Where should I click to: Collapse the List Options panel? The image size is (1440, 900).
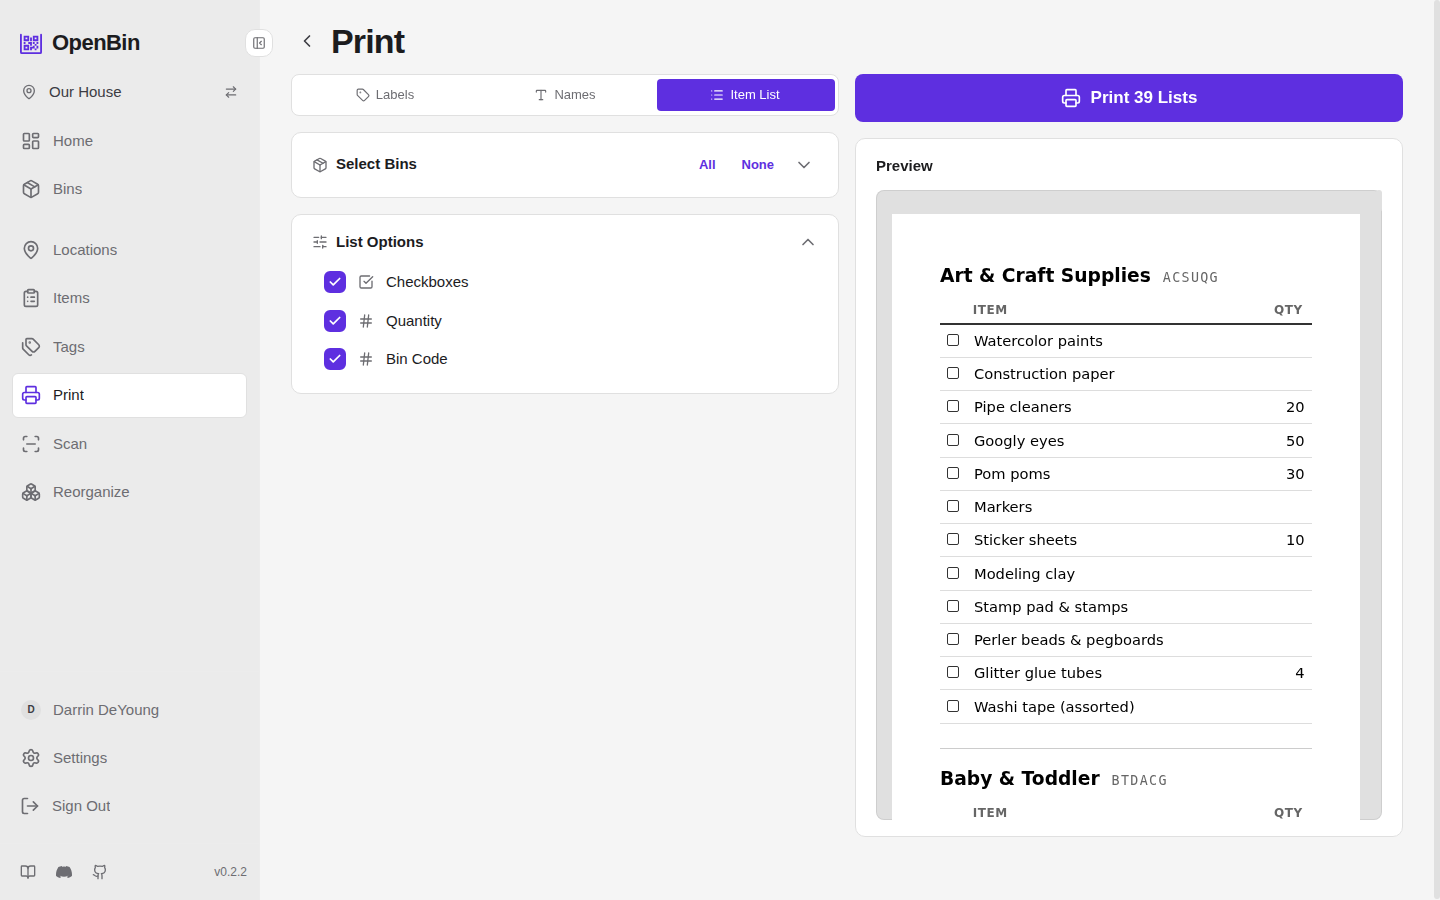pyautogui.click(x=807, y=241)
